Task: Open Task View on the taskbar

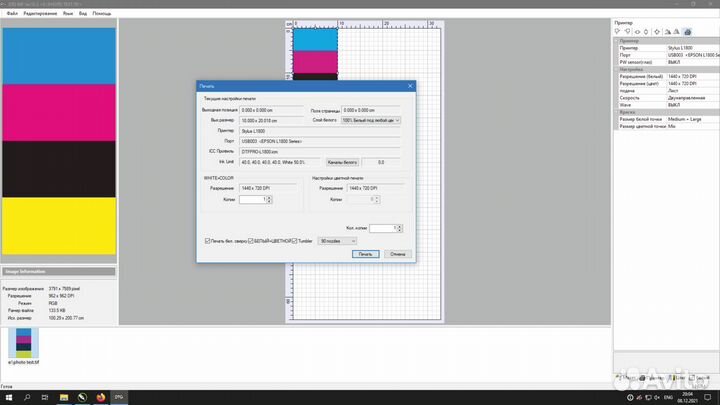Action: [x=45, y=397]
